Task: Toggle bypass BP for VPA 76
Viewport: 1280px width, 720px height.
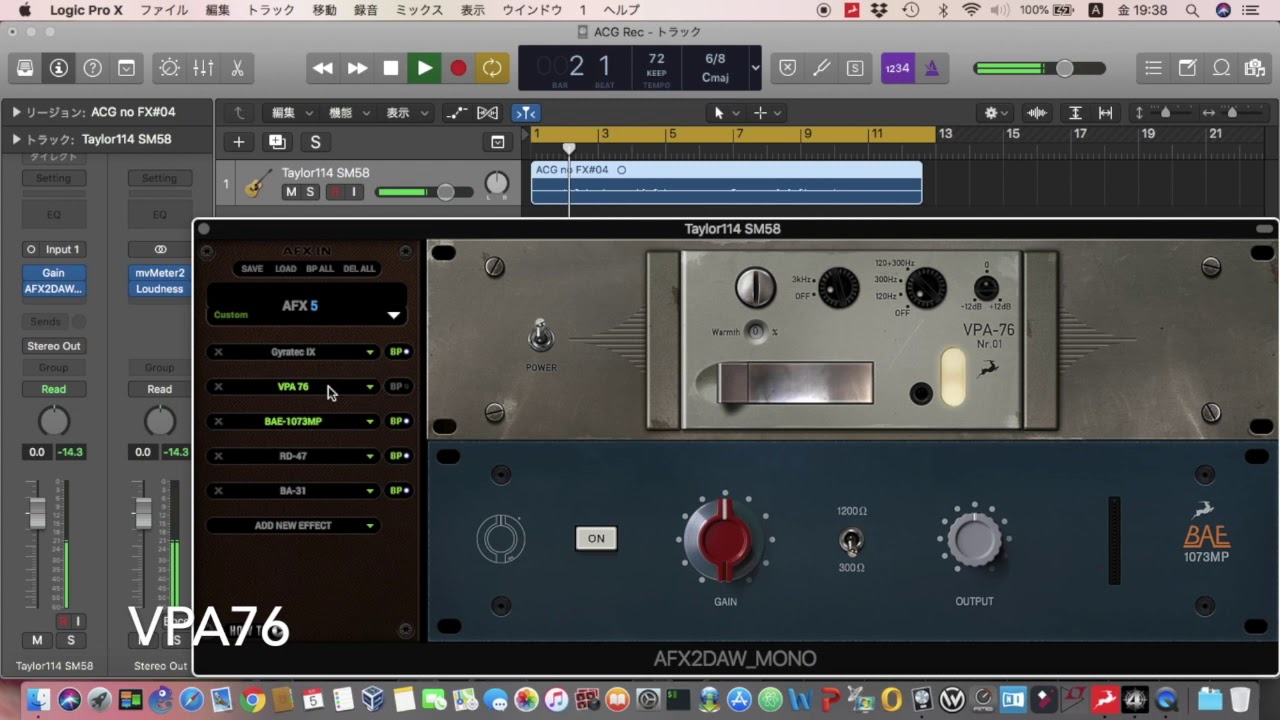Action: pos(398,387)
